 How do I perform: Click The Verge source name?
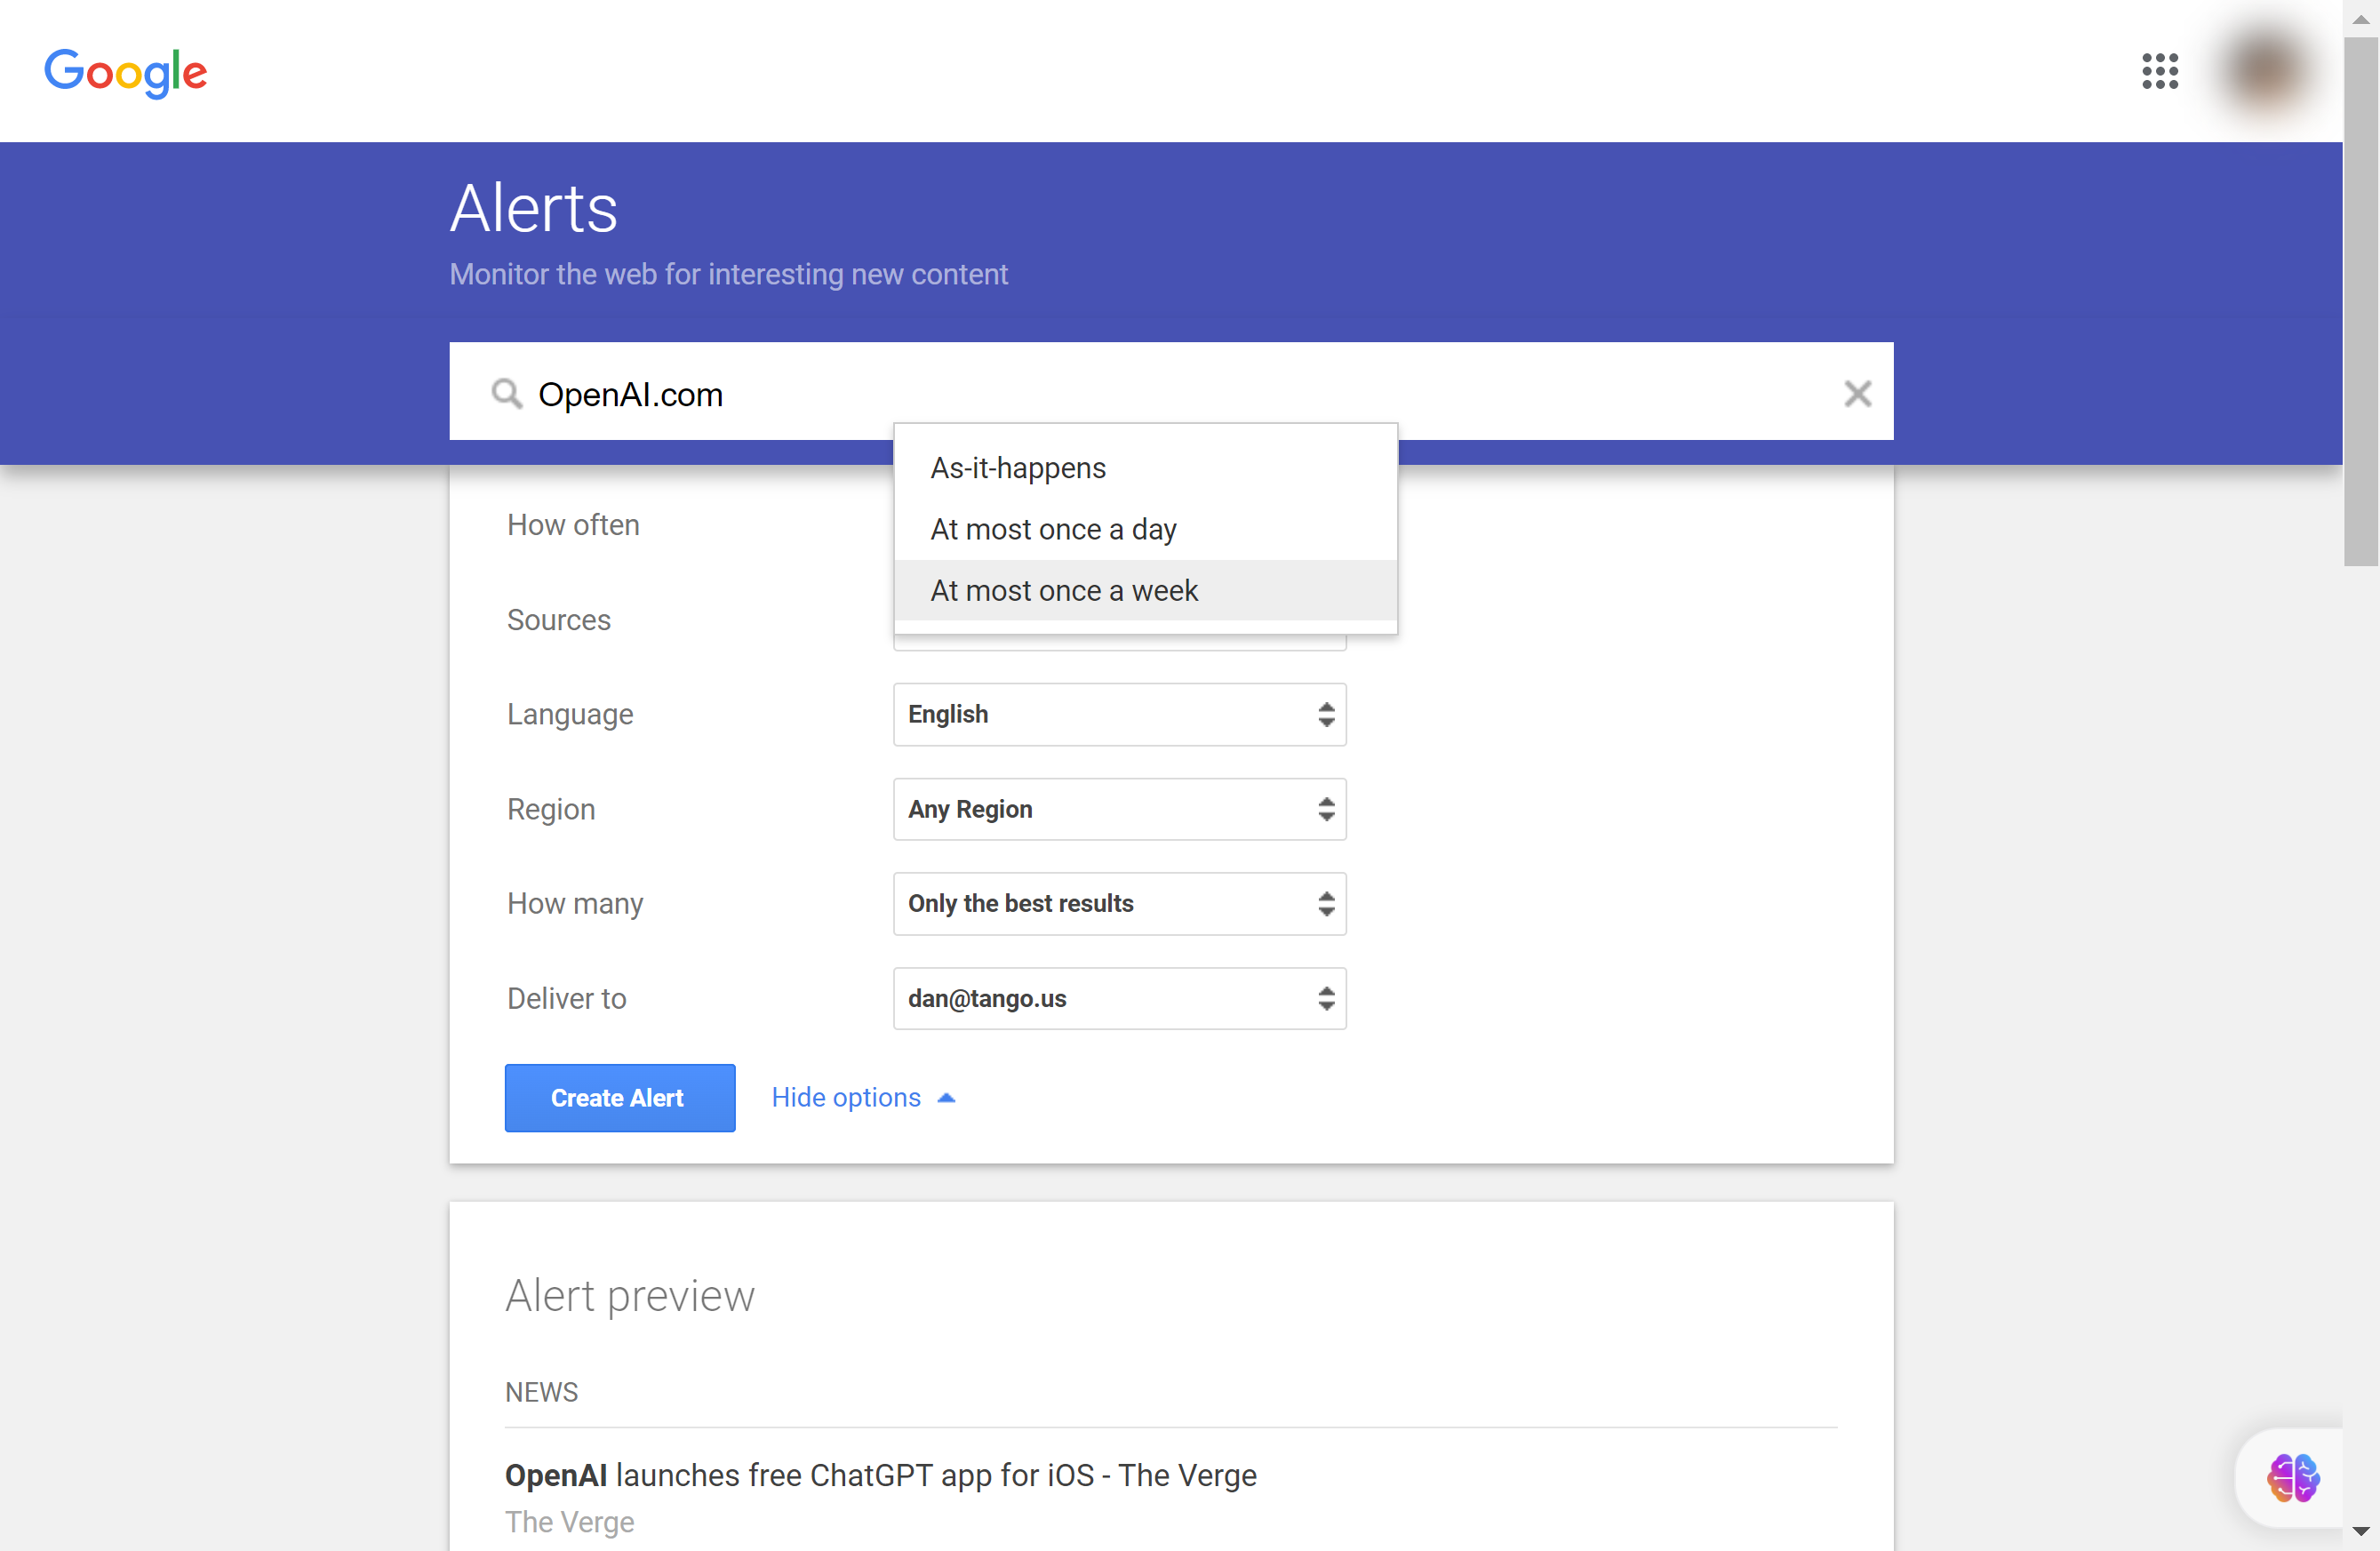point(569,1521)
